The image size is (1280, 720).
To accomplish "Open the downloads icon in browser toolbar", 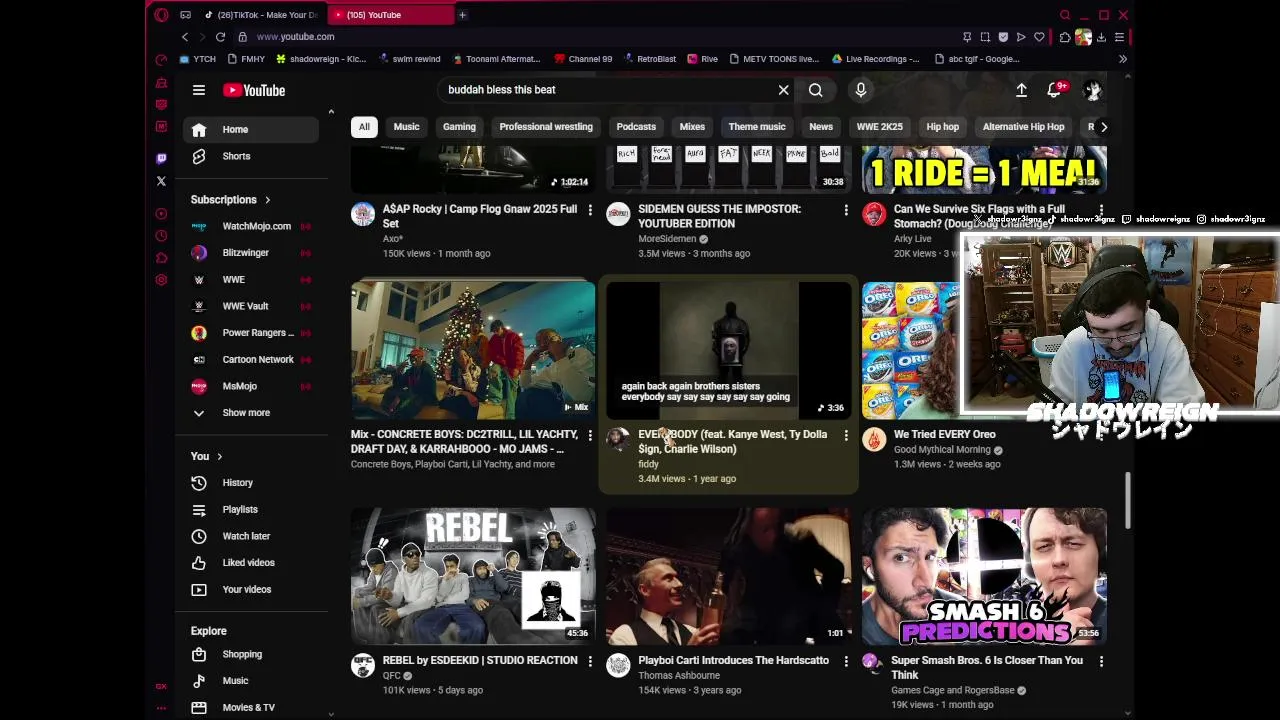I will [1101, 37].
